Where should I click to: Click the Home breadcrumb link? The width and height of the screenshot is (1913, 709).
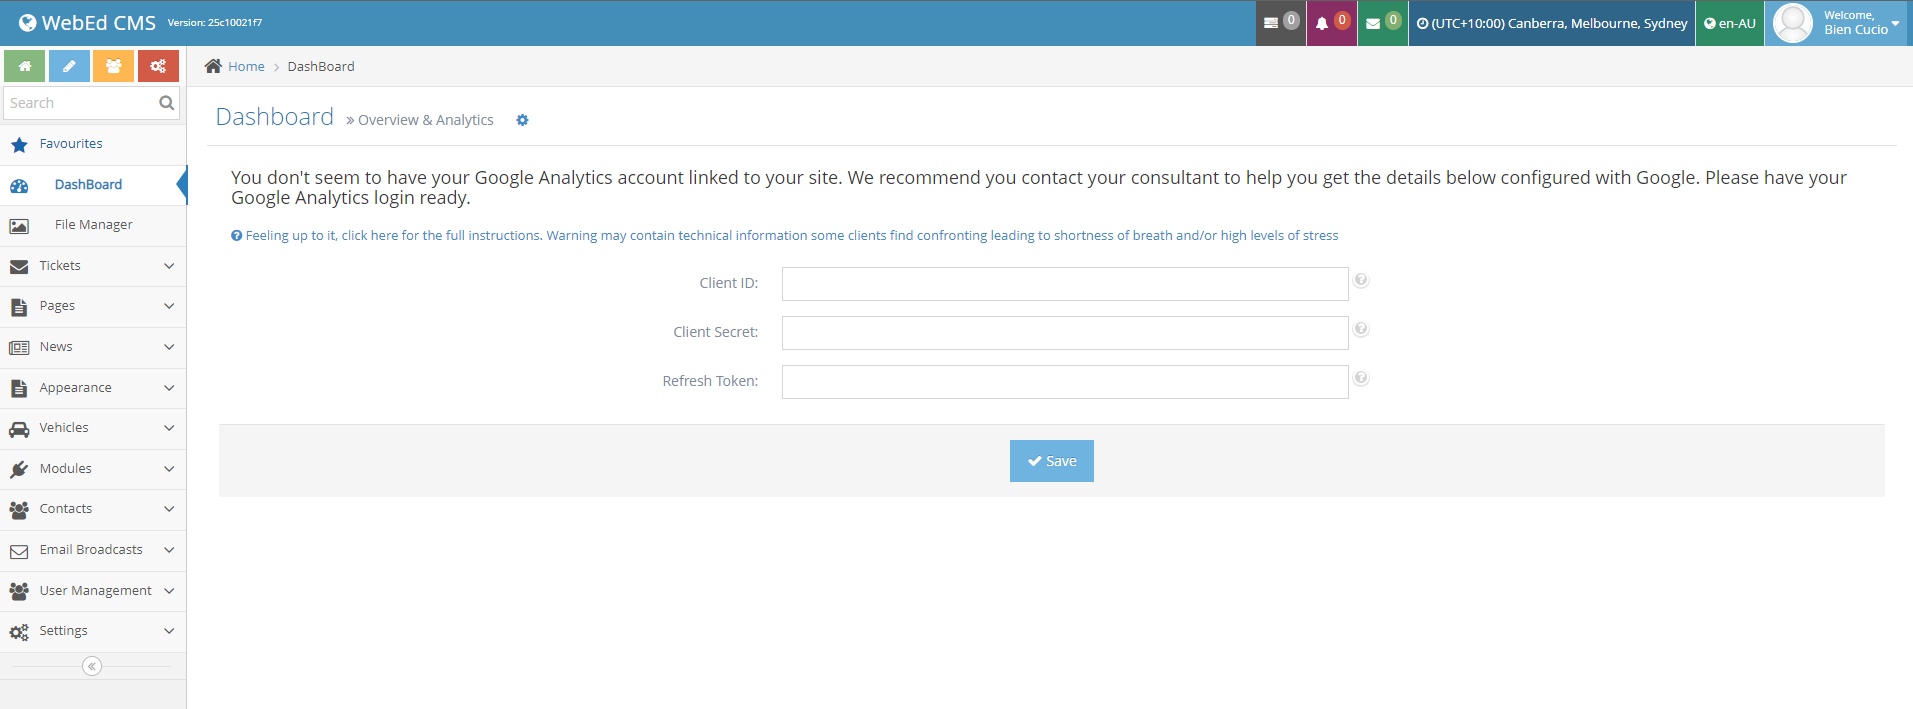tap(246, 67)
